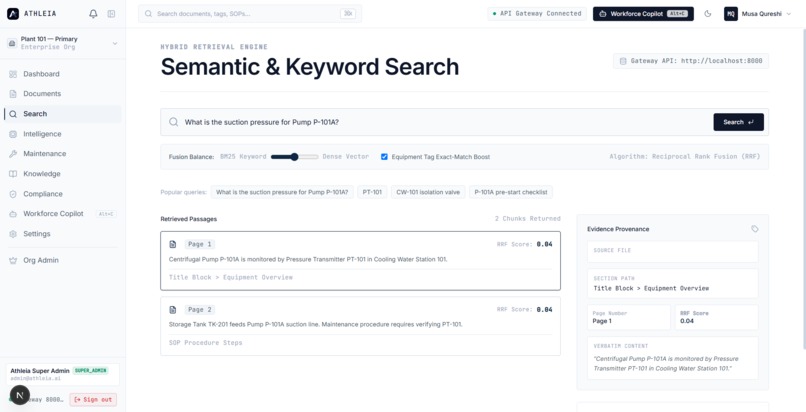Open Org Admin page
806x412 pixels.
coord(63,260)
